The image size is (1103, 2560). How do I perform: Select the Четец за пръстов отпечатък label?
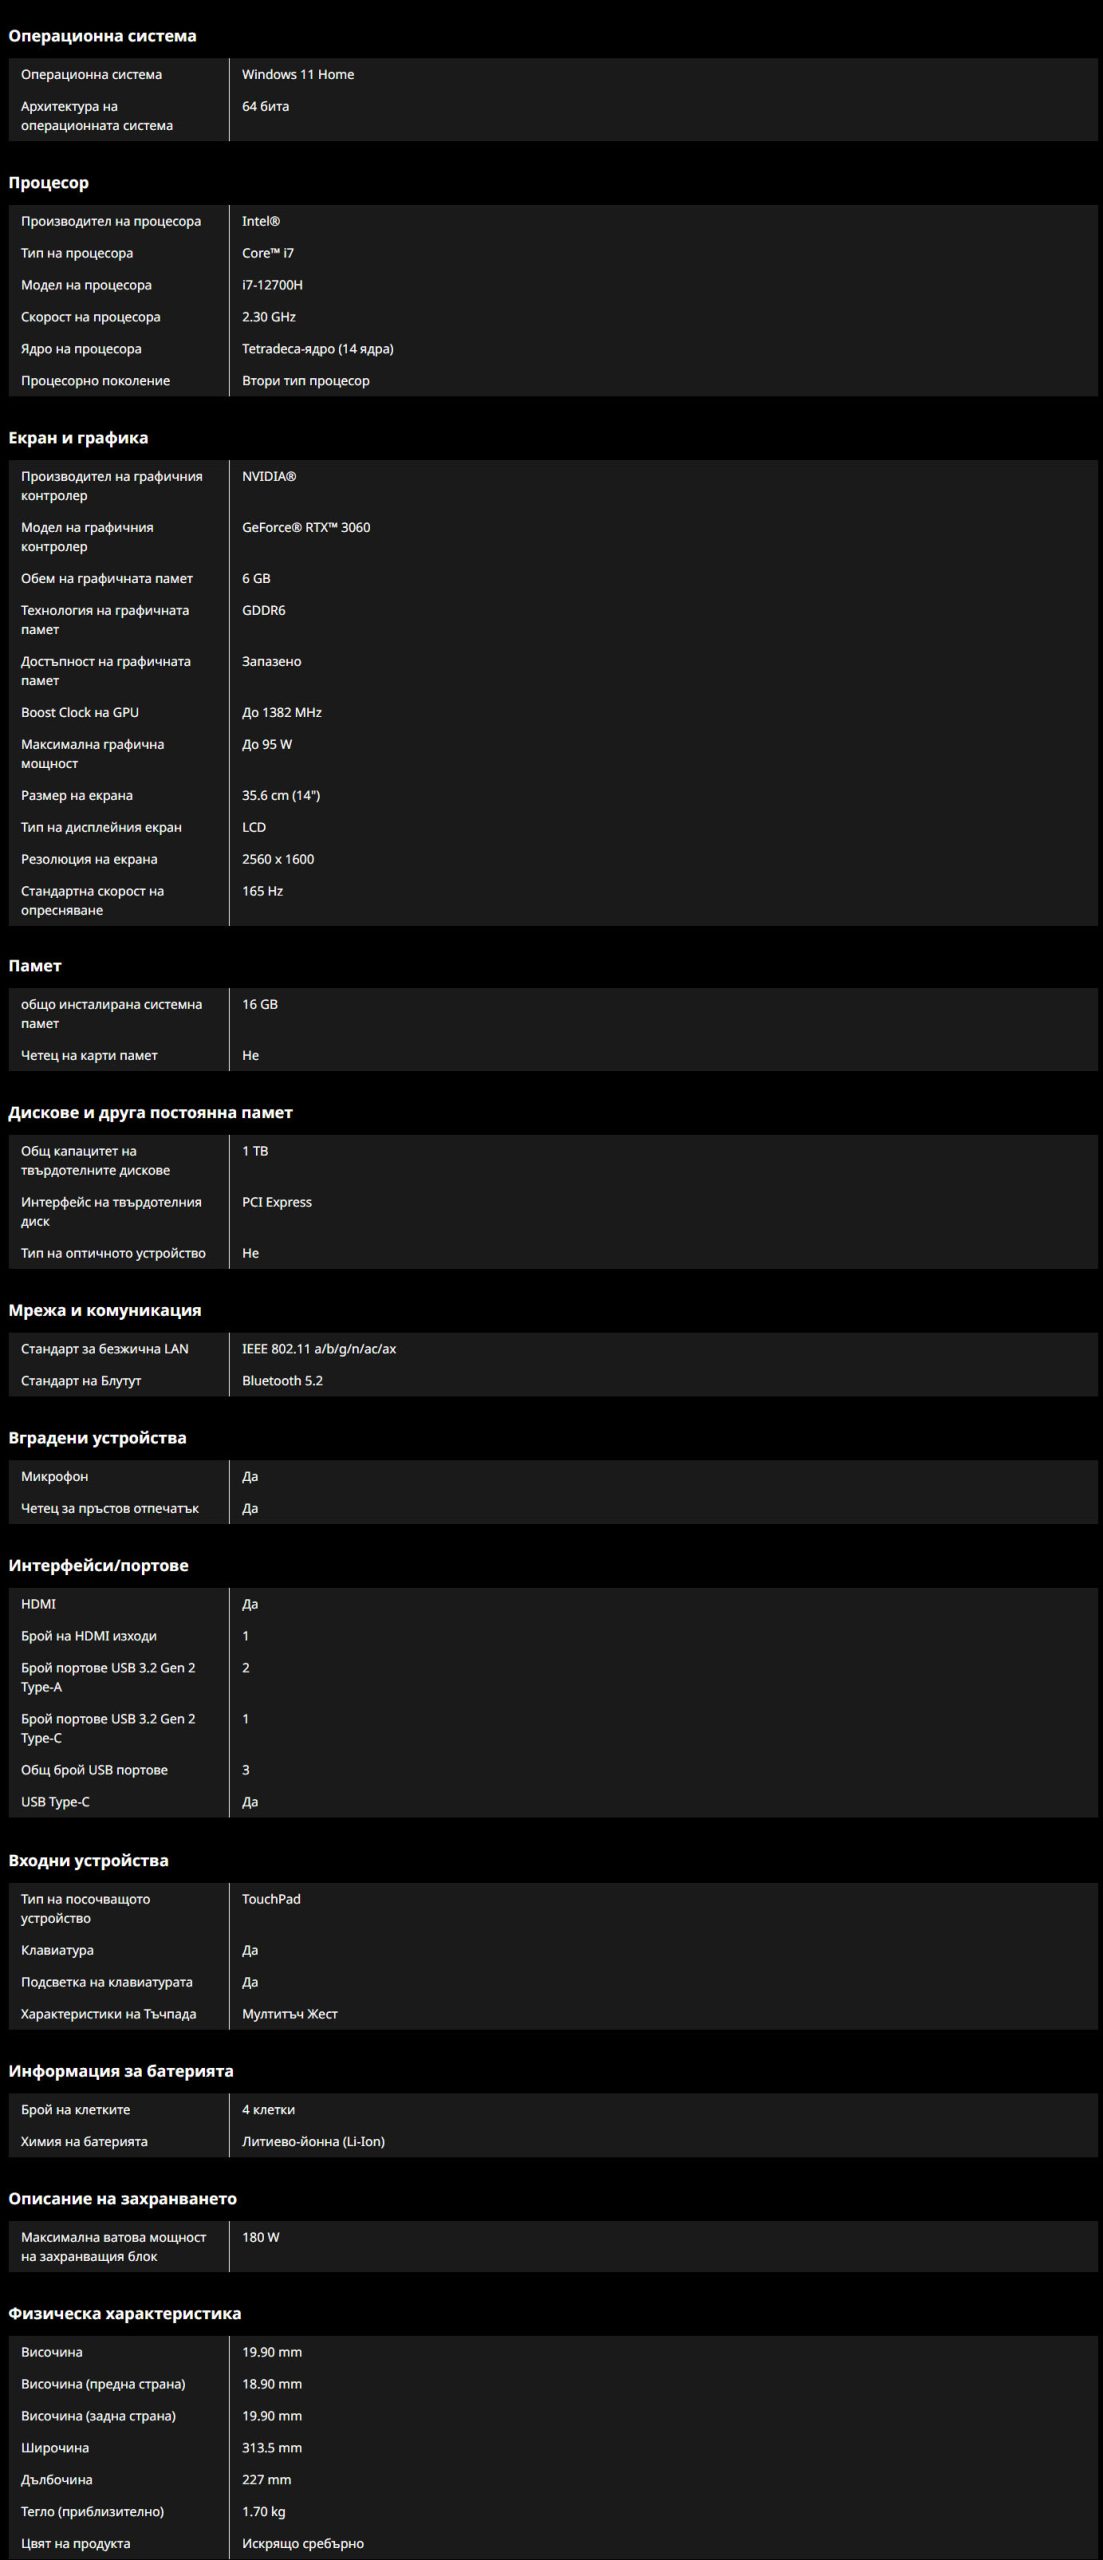[110, 1508]
